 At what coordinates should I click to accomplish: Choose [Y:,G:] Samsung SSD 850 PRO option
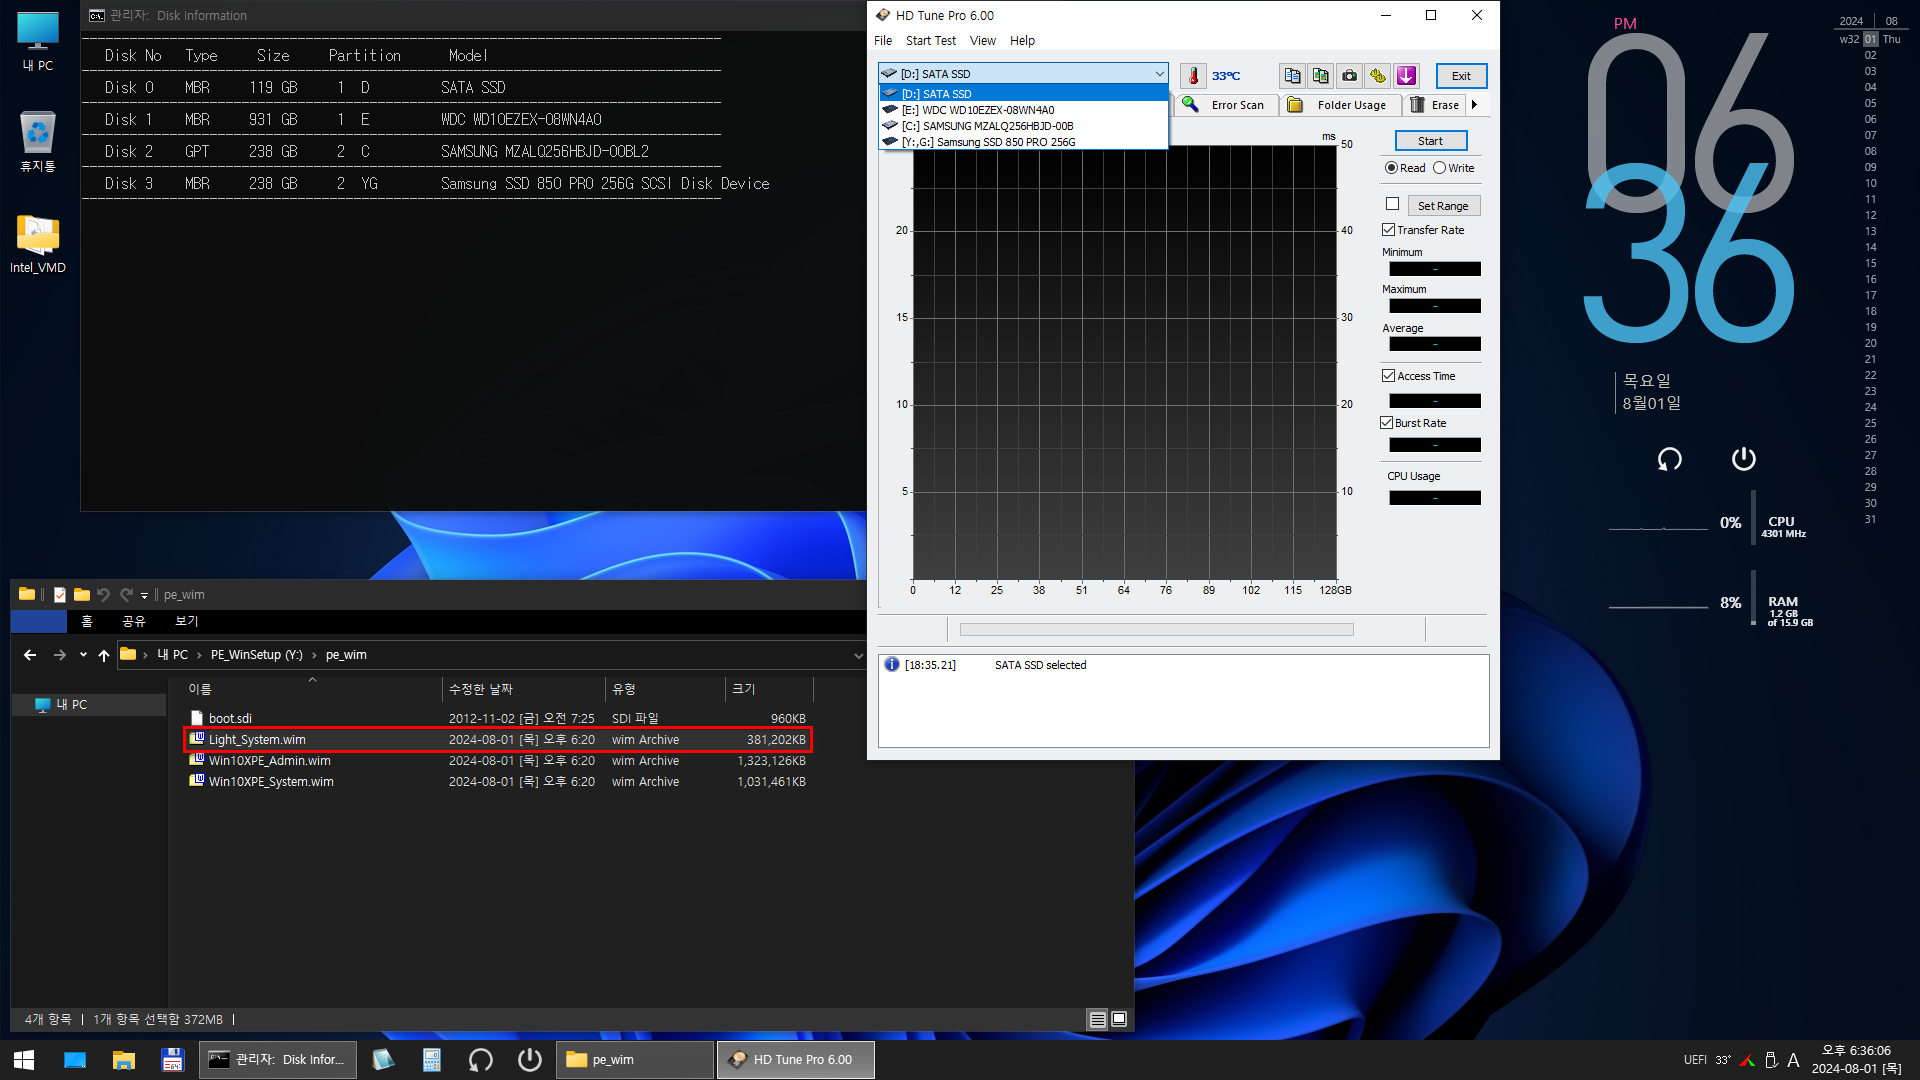[1023, 142]
